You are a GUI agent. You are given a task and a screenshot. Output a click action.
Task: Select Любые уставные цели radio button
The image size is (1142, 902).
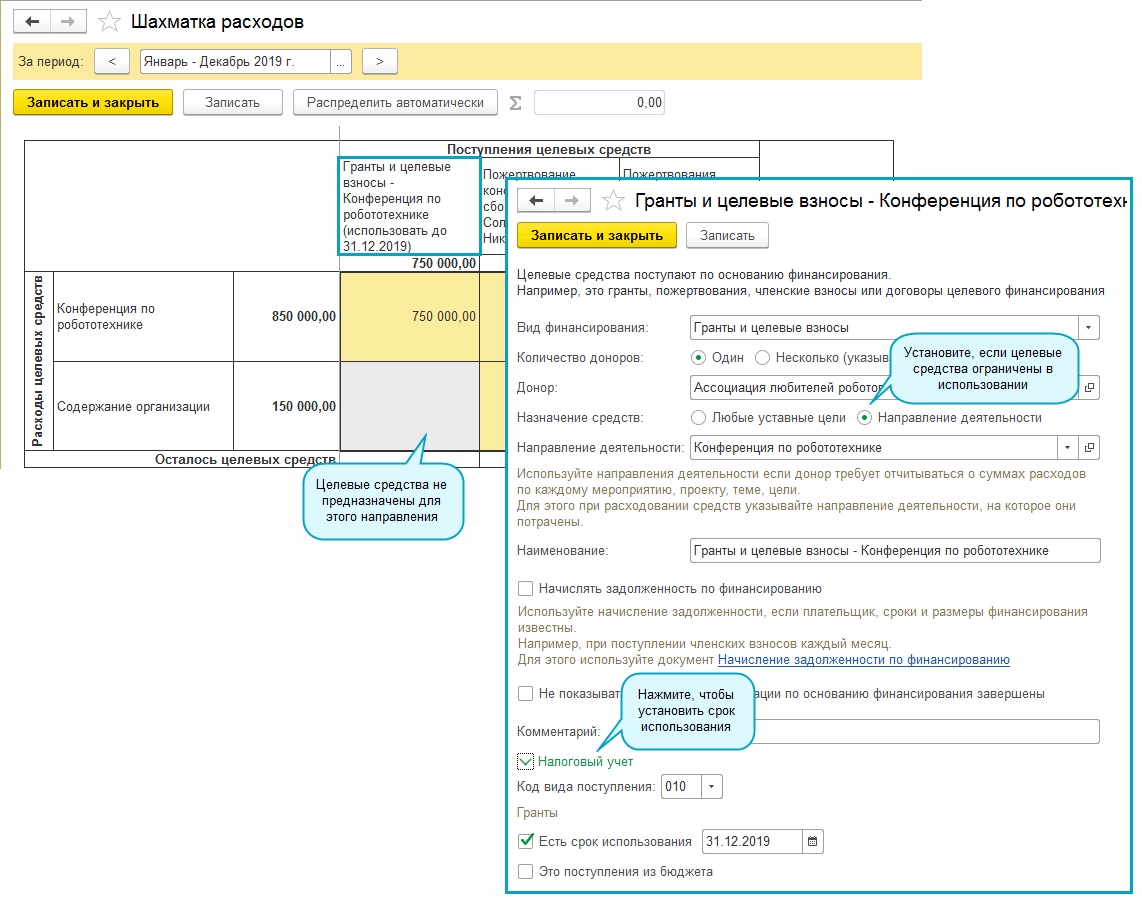698,417
